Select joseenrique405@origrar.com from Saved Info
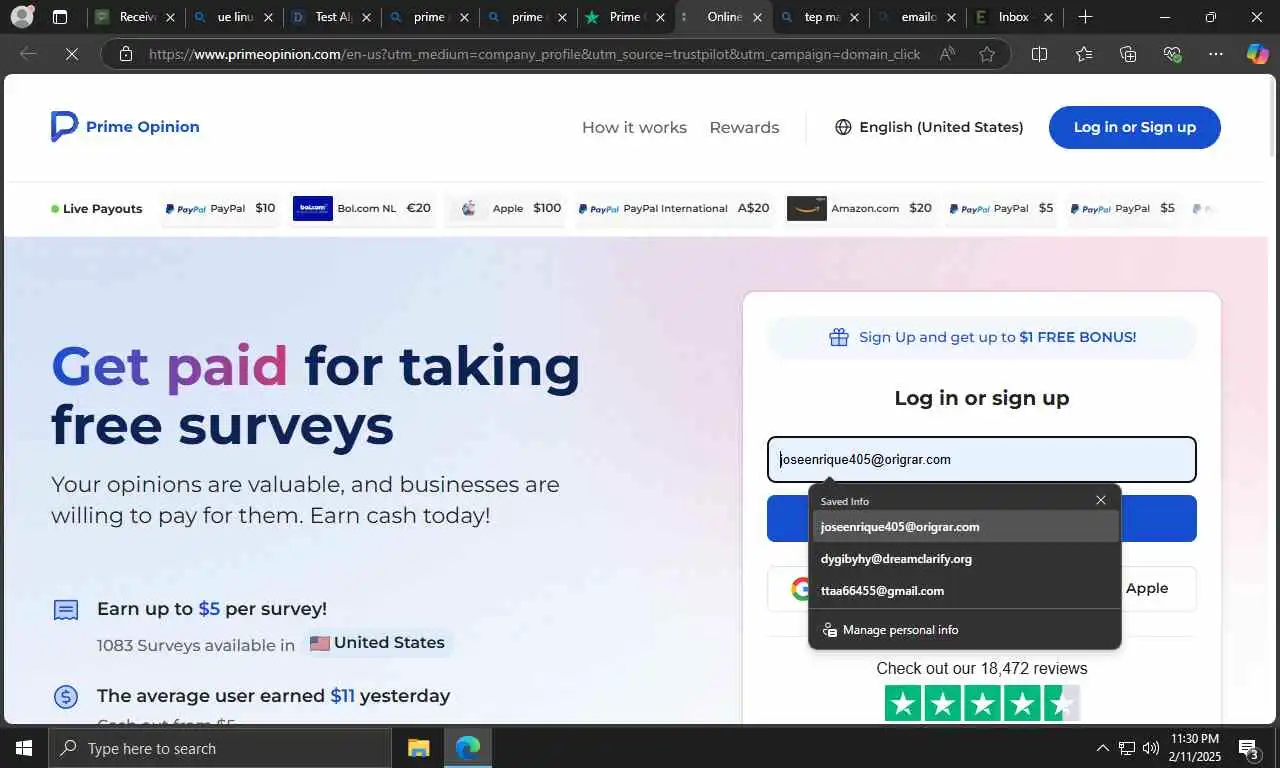The height and width of the screenshot is (768, 1280). pyautogui.click(x=965, y=526)
